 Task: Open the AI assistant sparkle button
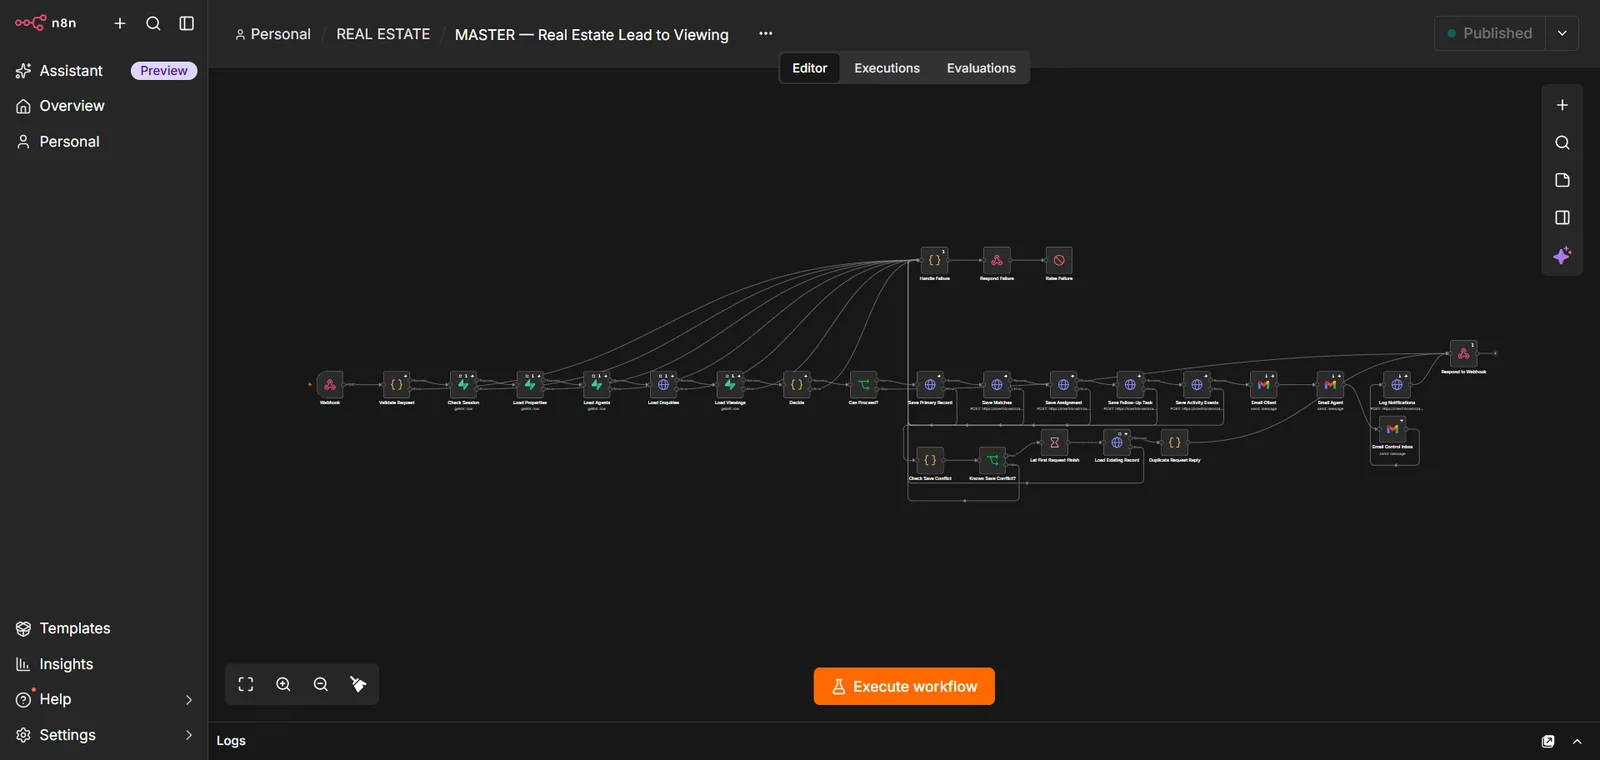pyautogui.click(x=1562, y=255)
